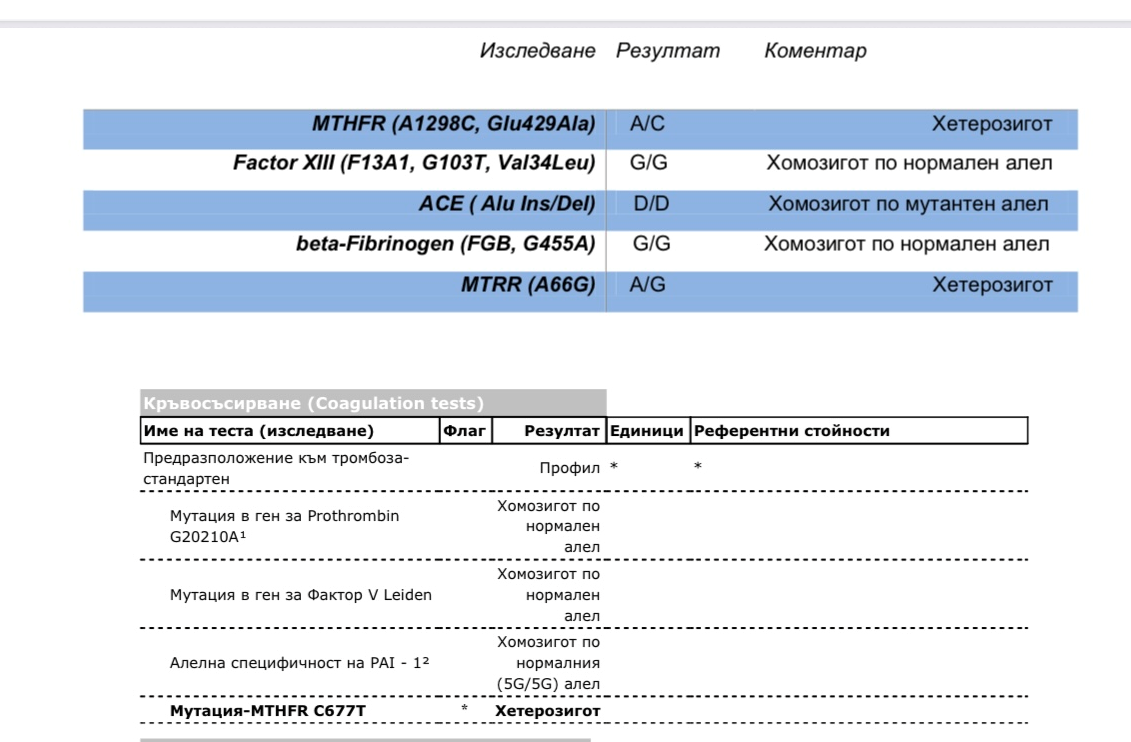
Task: Click the 'Единици' column header
Action: point(647,431)
